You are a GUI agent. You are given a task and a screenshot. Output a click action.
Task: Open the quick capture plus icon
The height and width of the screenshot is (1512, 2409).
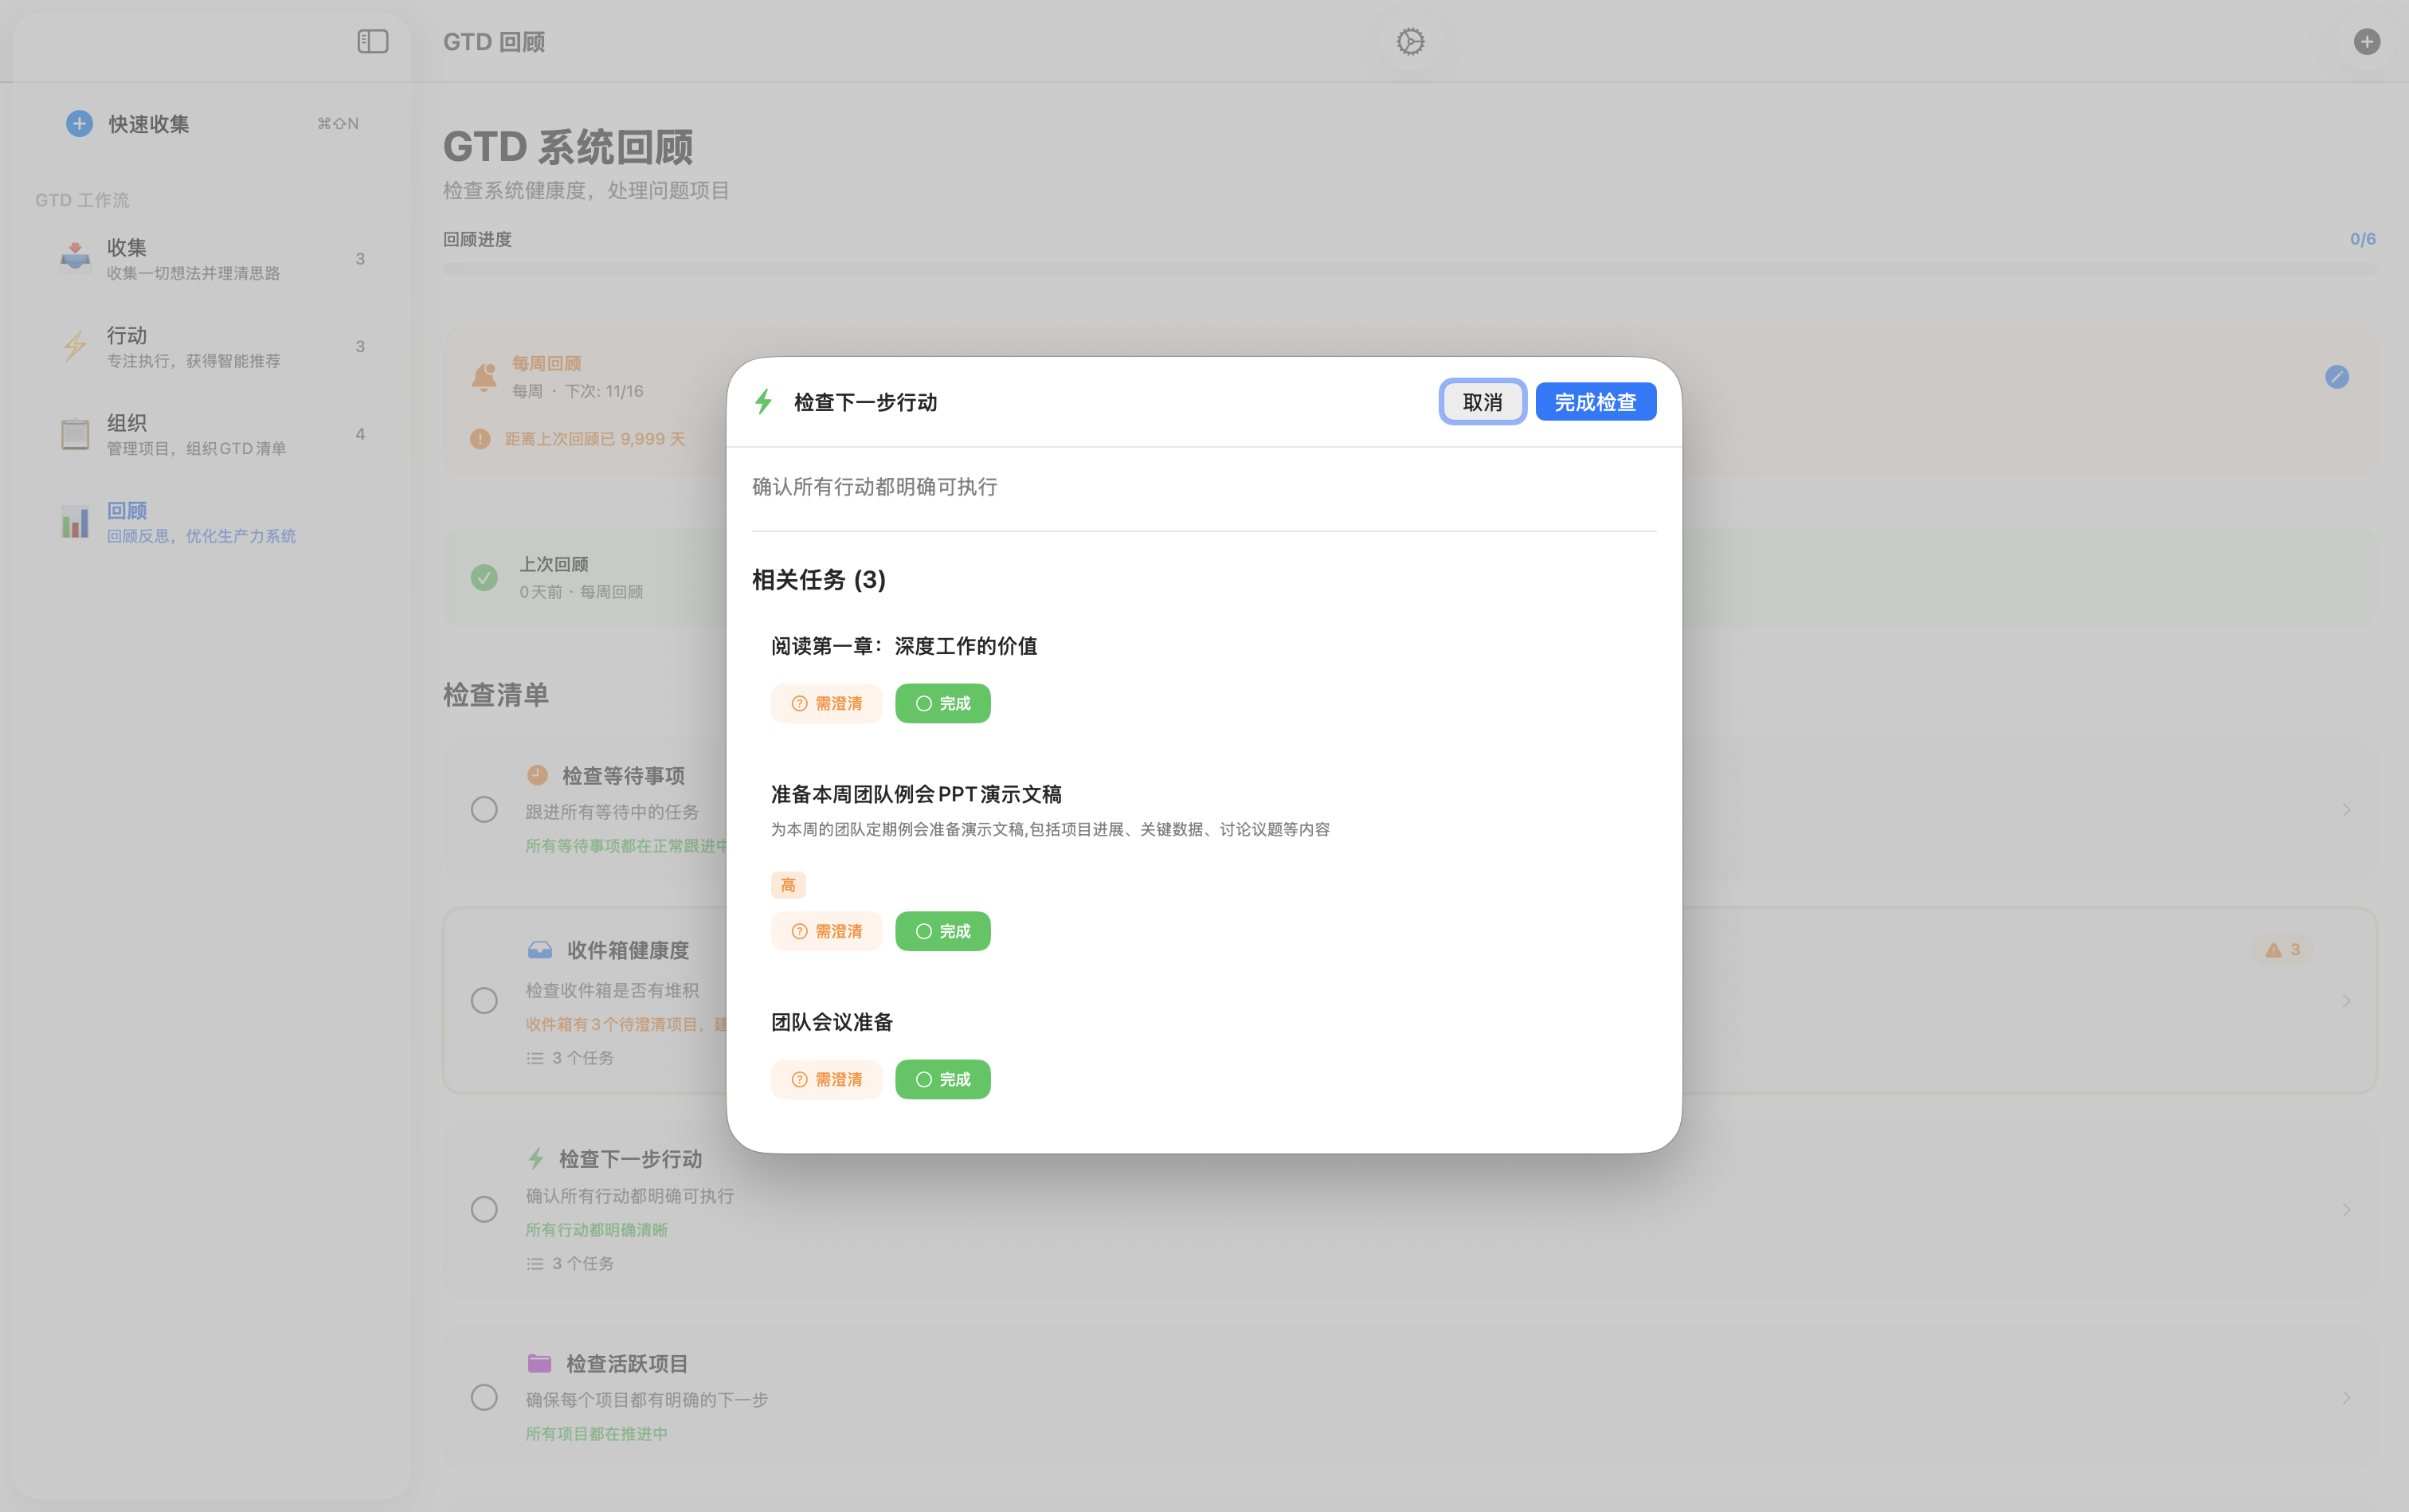79,123
